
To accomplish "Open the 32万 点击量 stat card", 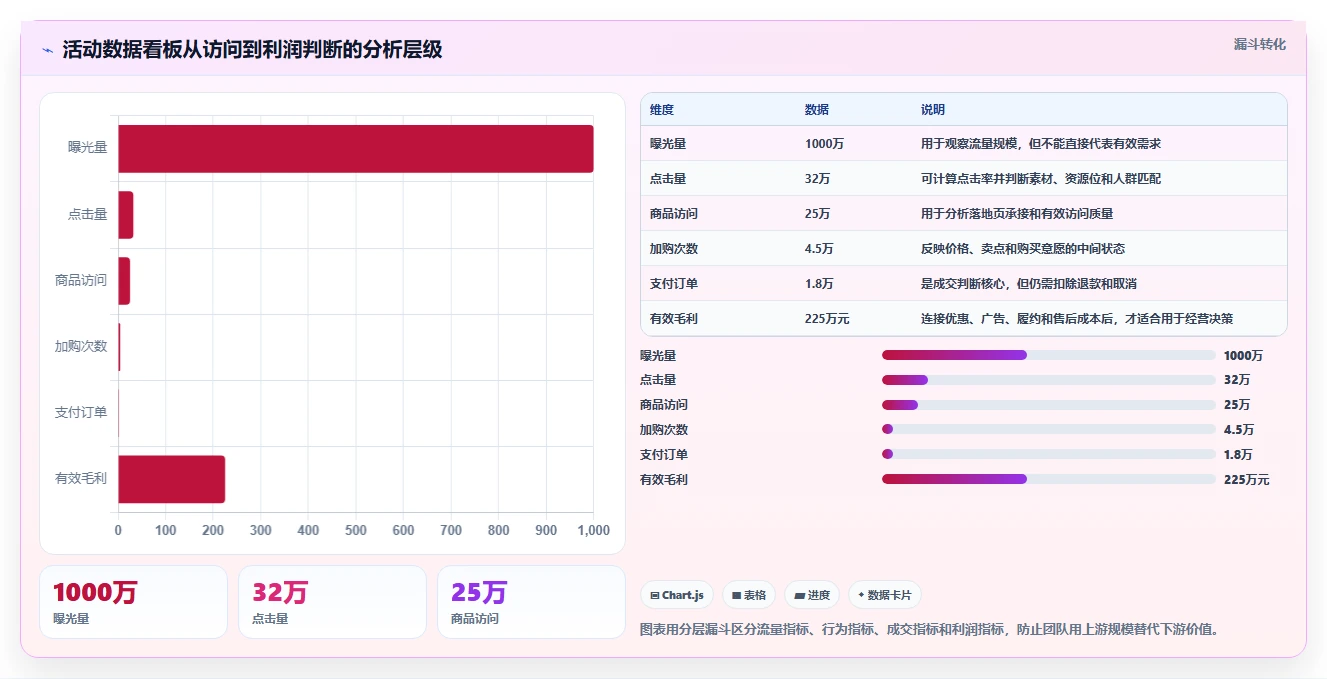I will (333, 602).
